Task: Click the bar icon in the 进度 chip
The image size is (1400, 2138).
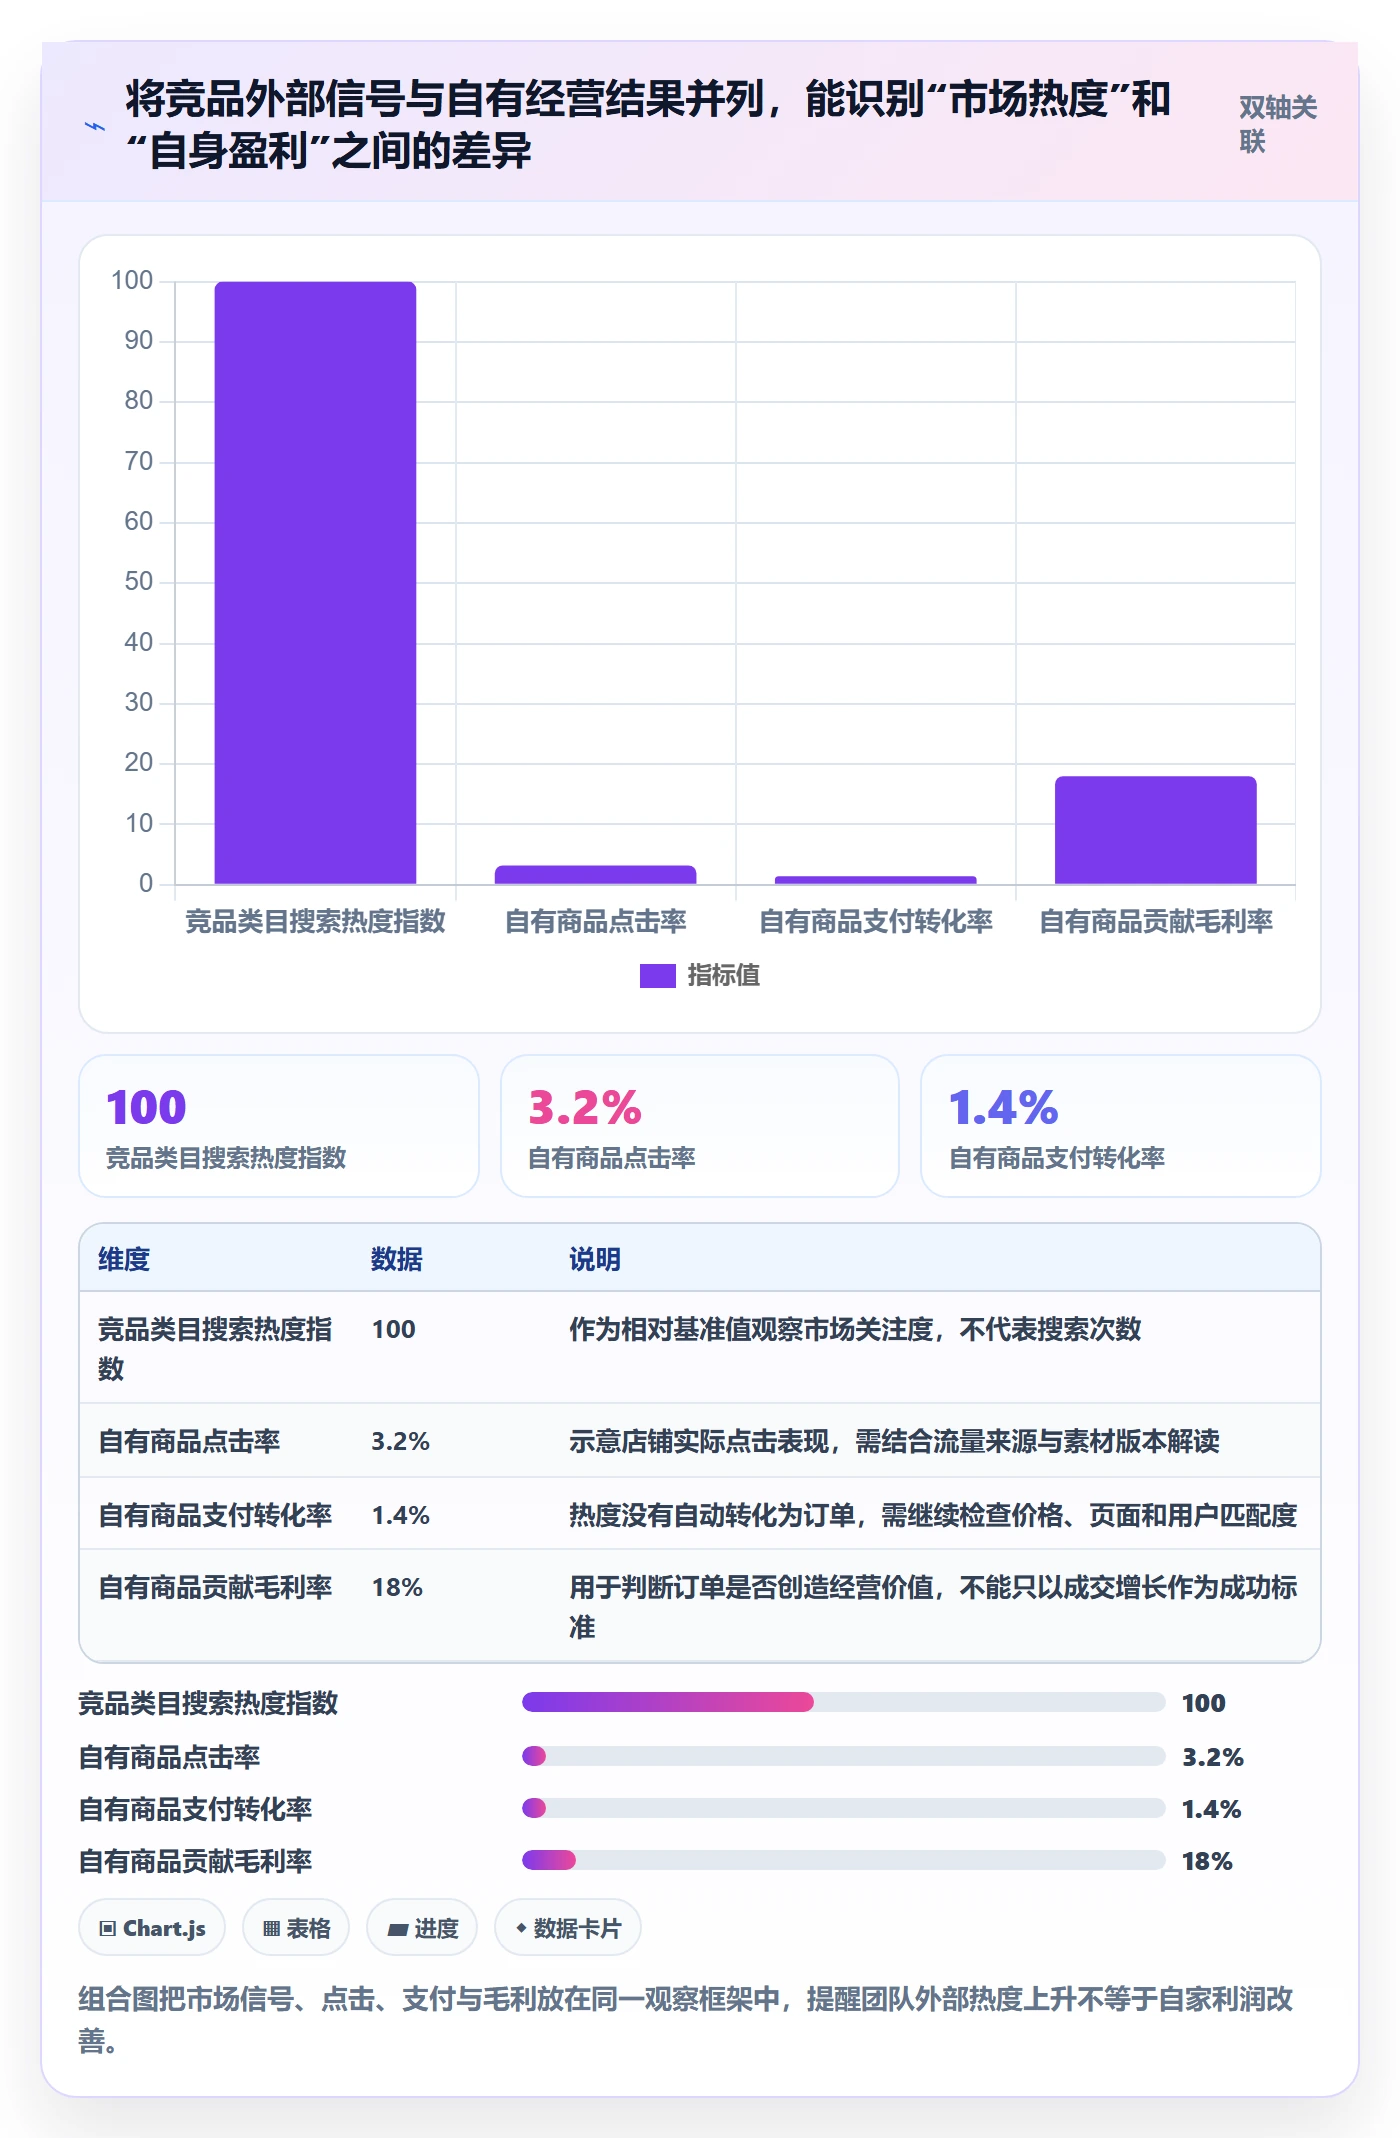Action: pyautogui.click(x=398, y=1930)
